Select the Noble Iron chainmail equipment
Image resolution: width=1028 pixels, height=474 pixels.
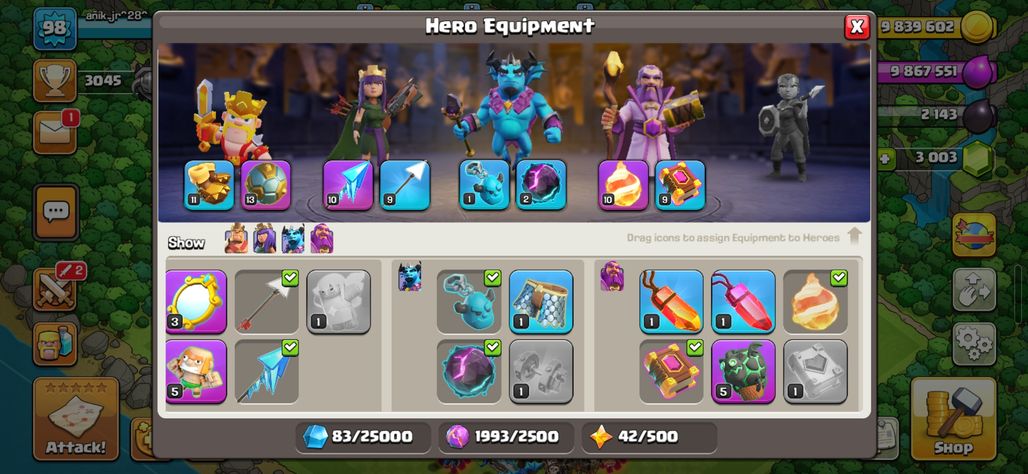(x=541, y=302)
